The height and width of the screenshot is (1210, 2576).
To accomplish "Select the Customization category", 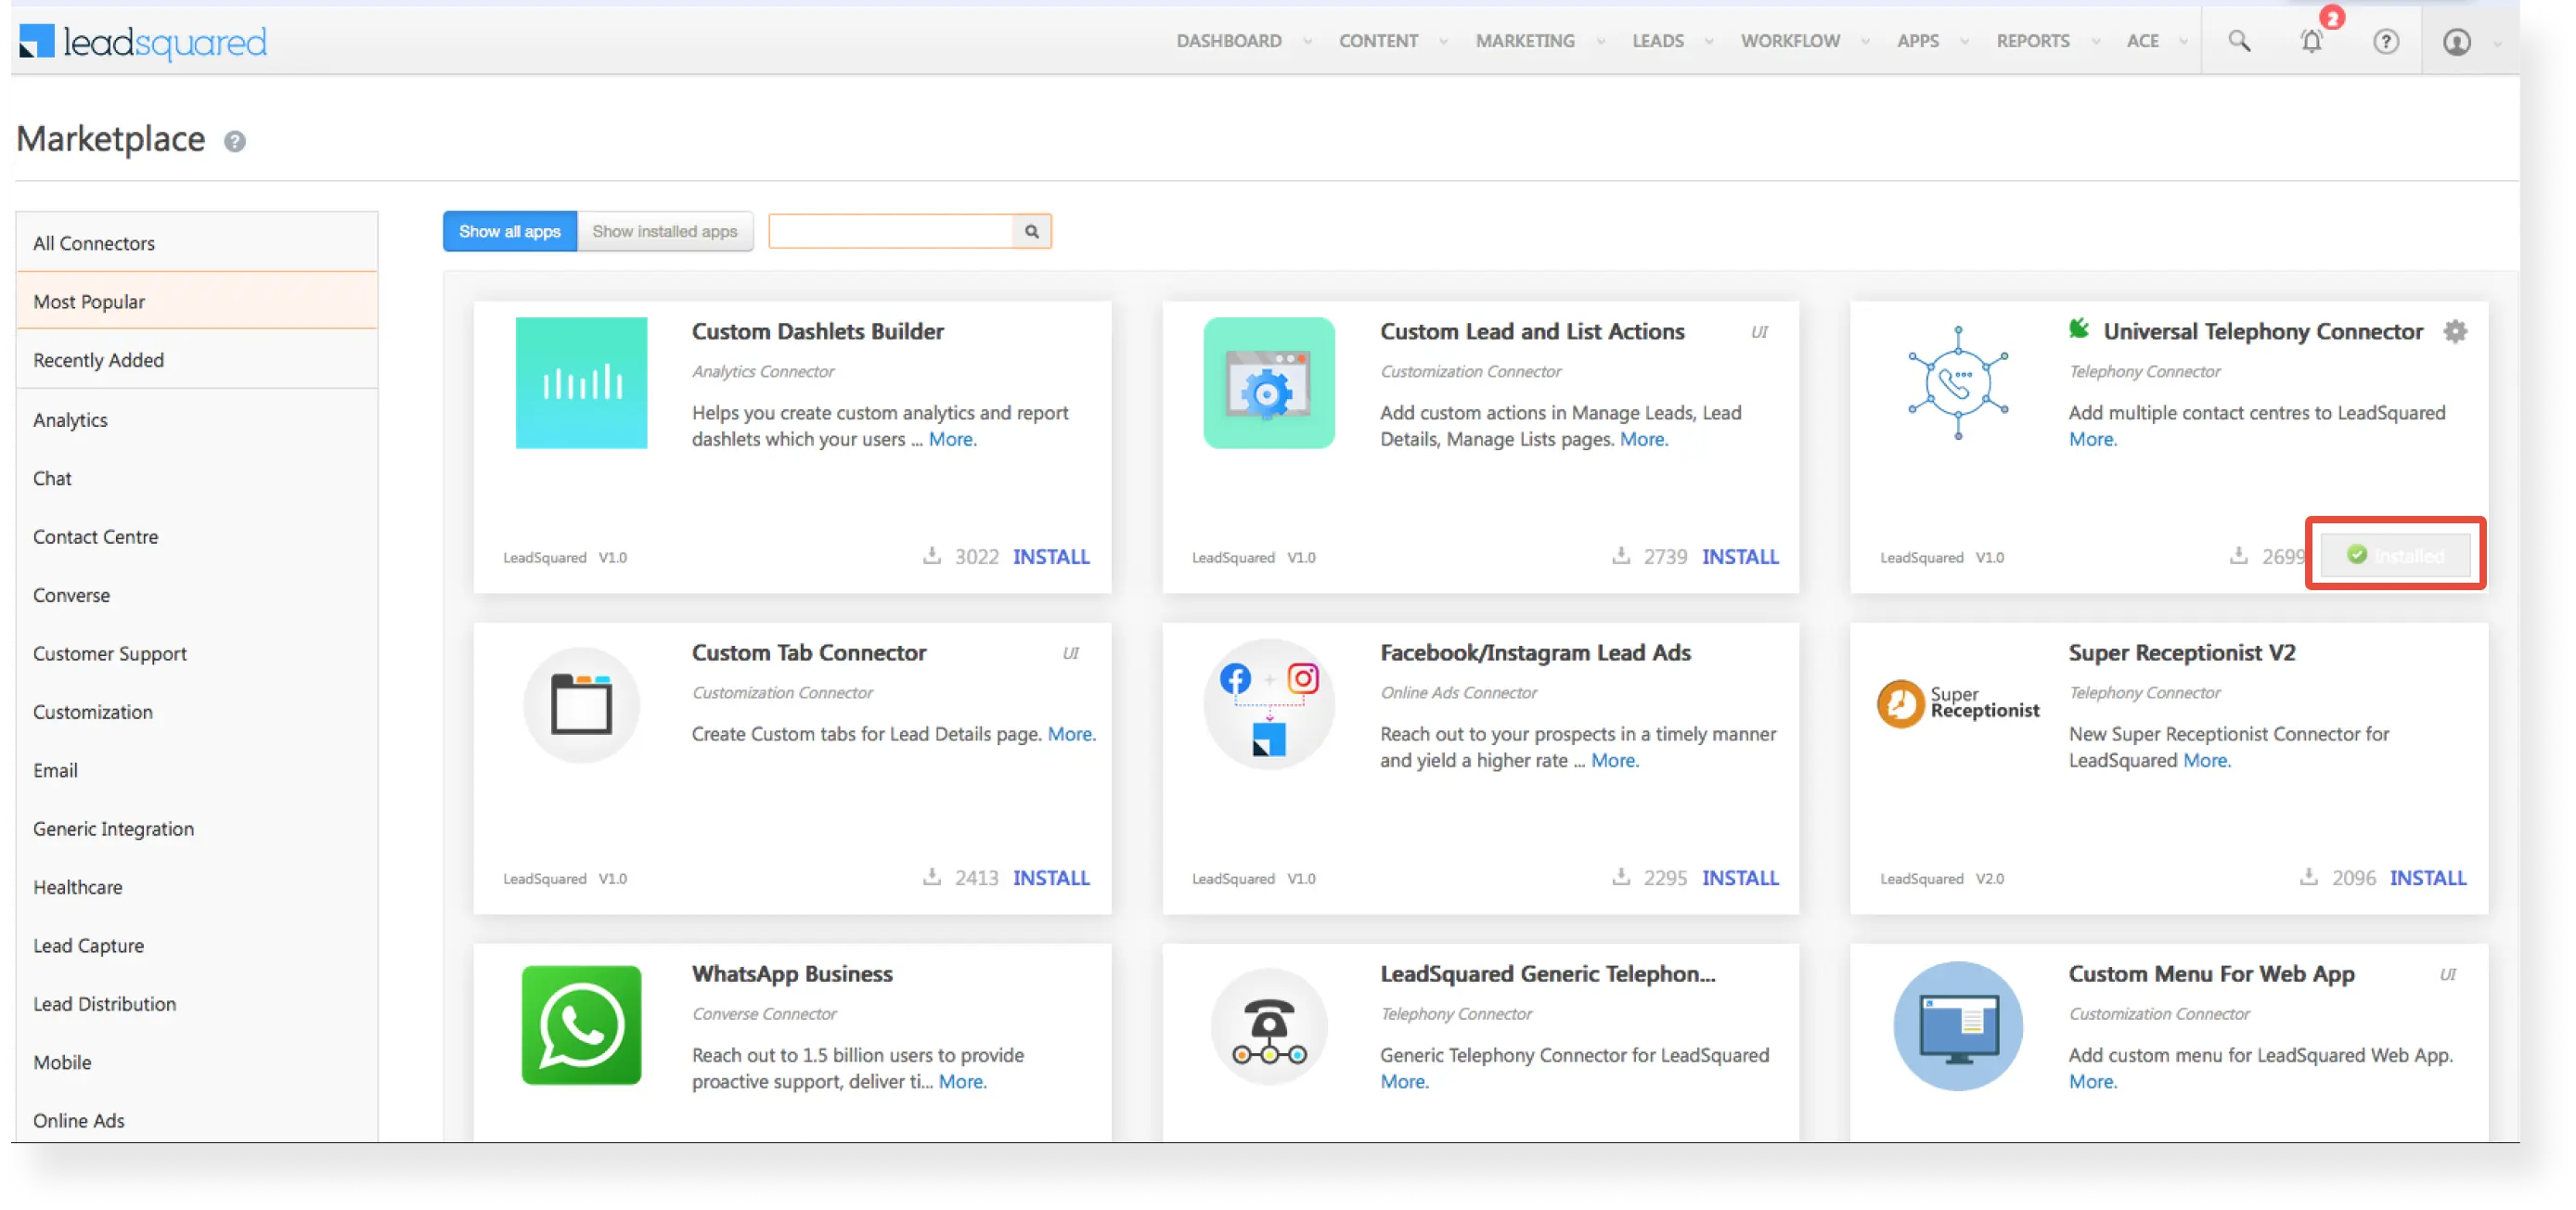I will coord(197,712).
